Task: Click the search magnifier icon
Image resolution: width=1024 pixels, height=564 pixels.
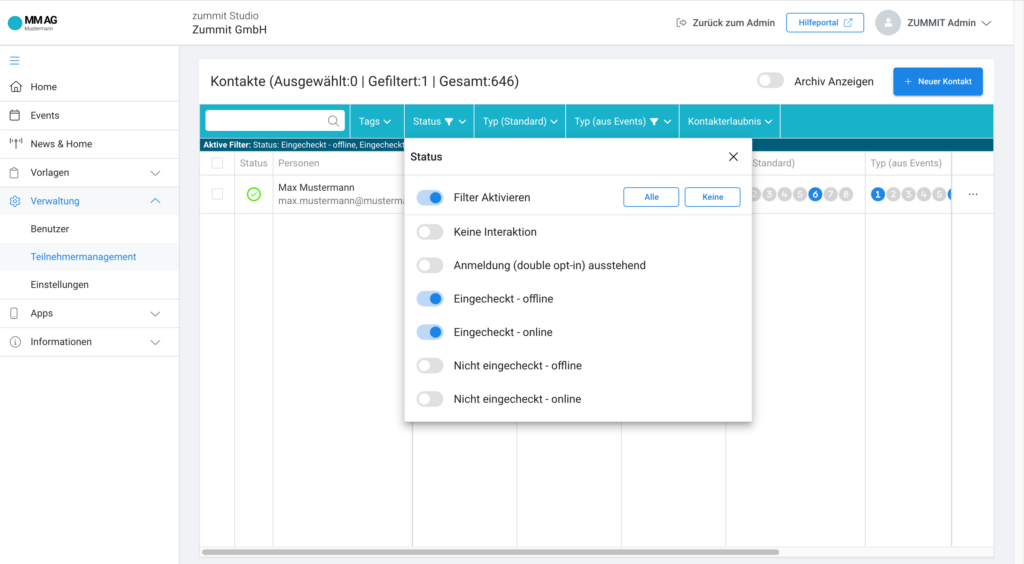Action: [333, 121]
